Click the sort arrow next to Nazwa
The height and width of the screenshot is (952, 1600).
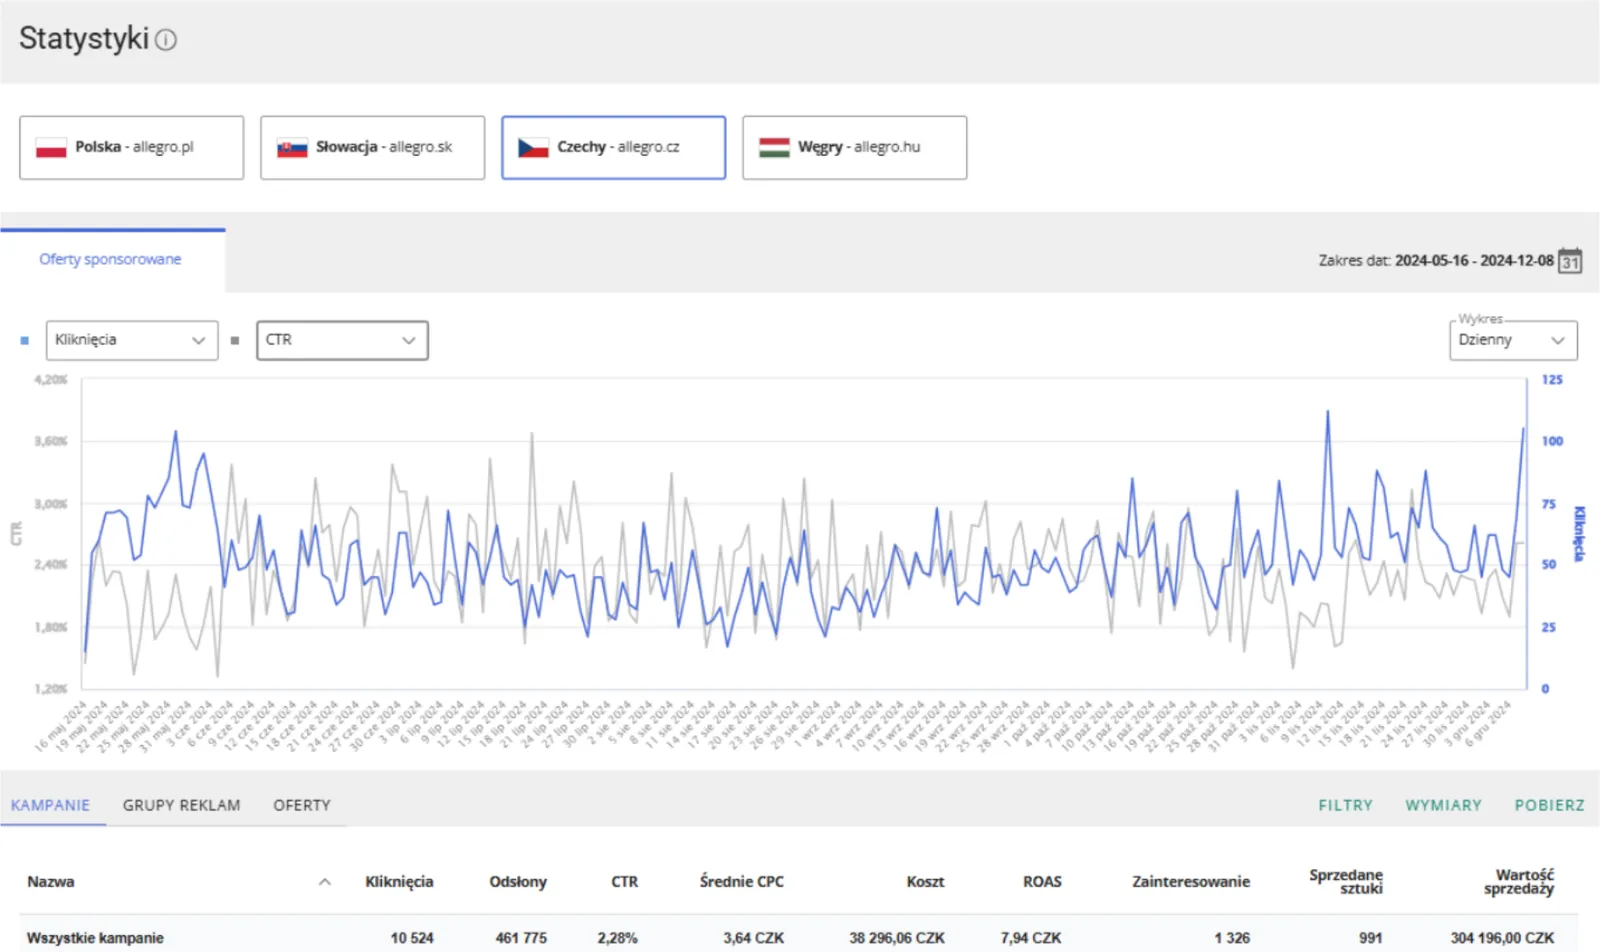point(325,882)
